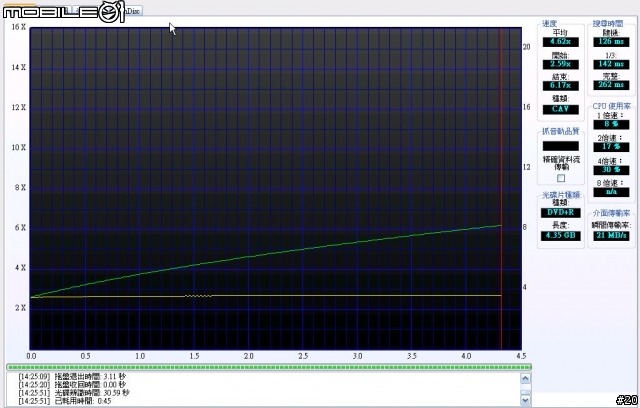Click log entry showing elapsed time 0:45

(65, 401)
